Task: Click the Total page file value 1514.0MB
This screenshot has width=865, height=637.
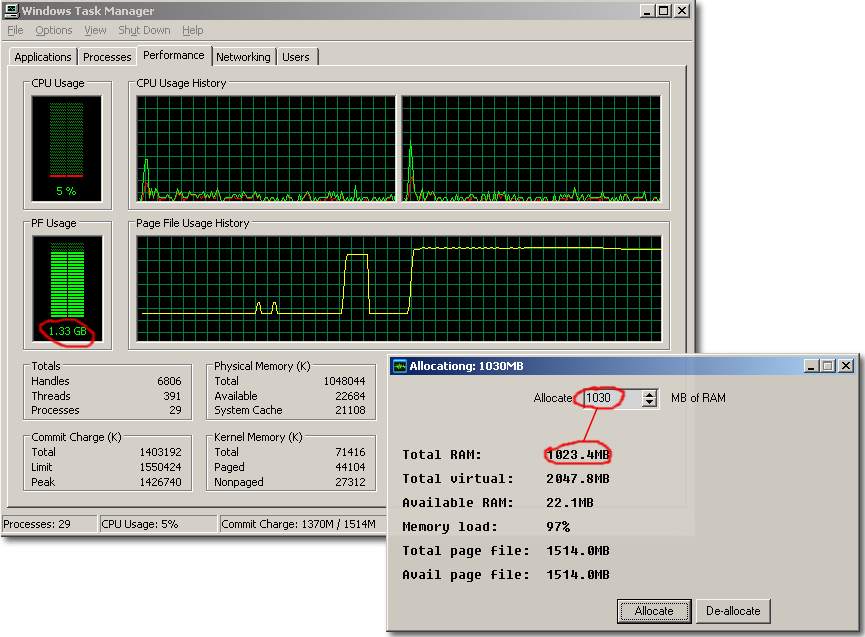Action: pyautogui.click(x=578, y=551)
